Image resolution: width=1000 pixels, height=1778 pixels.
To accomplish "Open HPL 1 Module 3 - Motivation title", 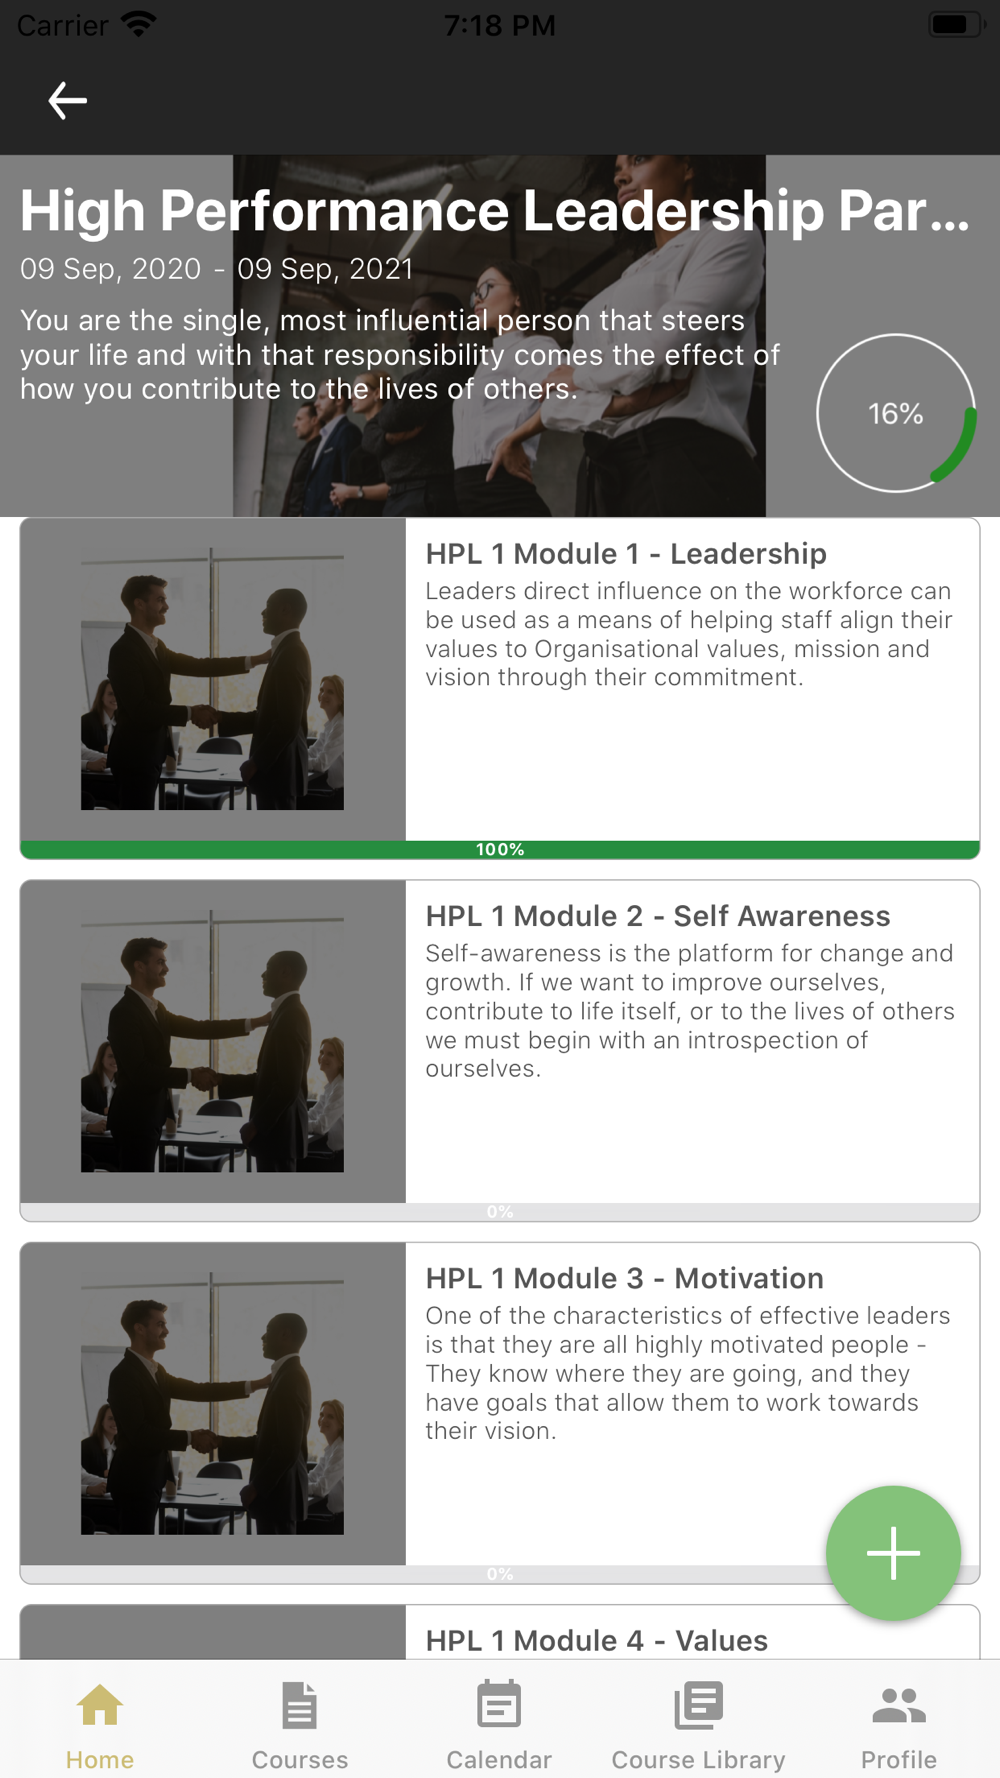I will point(625,1277).
